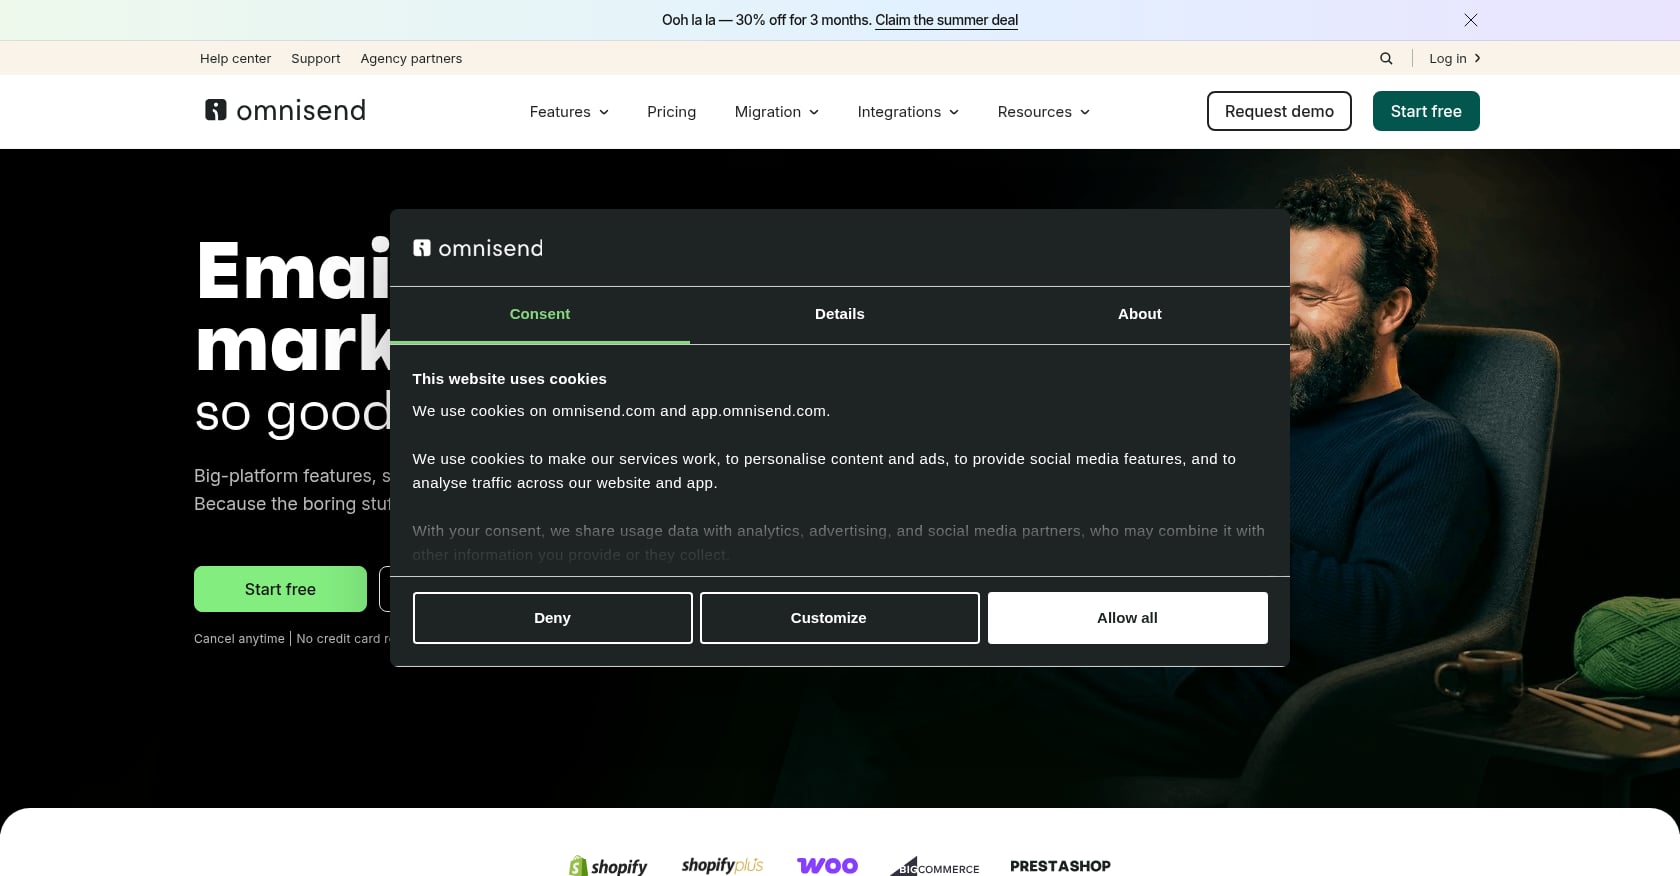Click the 'Cancel anytime' text

(239, 638)
